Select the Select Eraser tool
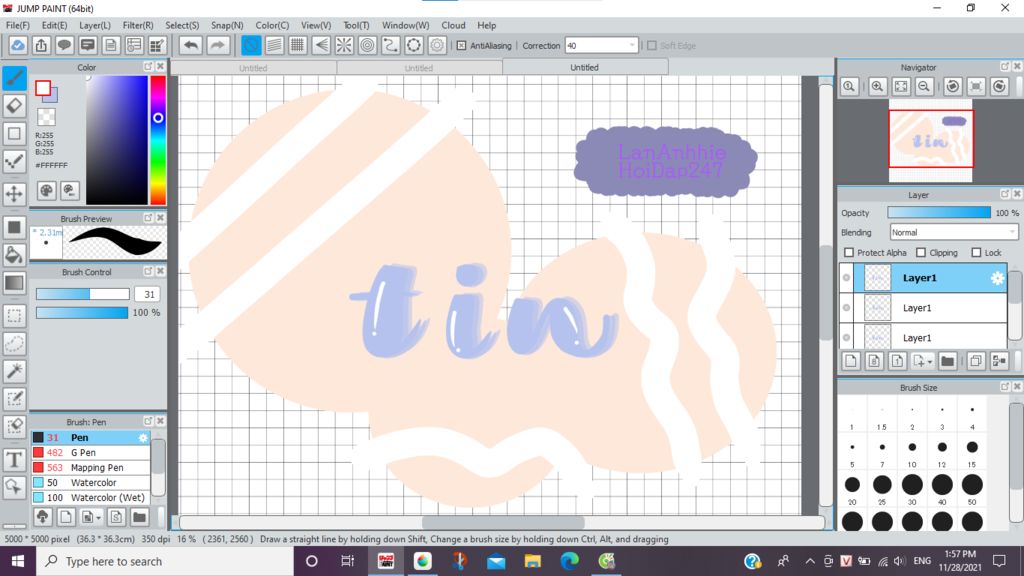 click(14, 426)
